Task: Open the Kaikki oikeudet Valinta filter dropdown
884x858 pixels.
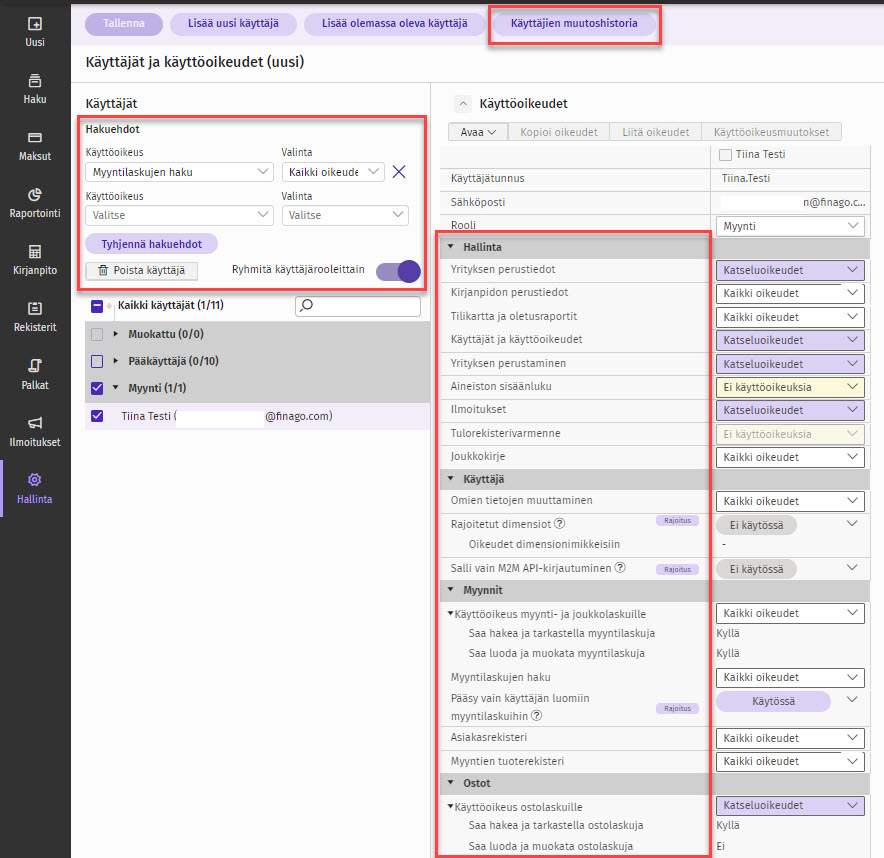Action: coord(333,172)
